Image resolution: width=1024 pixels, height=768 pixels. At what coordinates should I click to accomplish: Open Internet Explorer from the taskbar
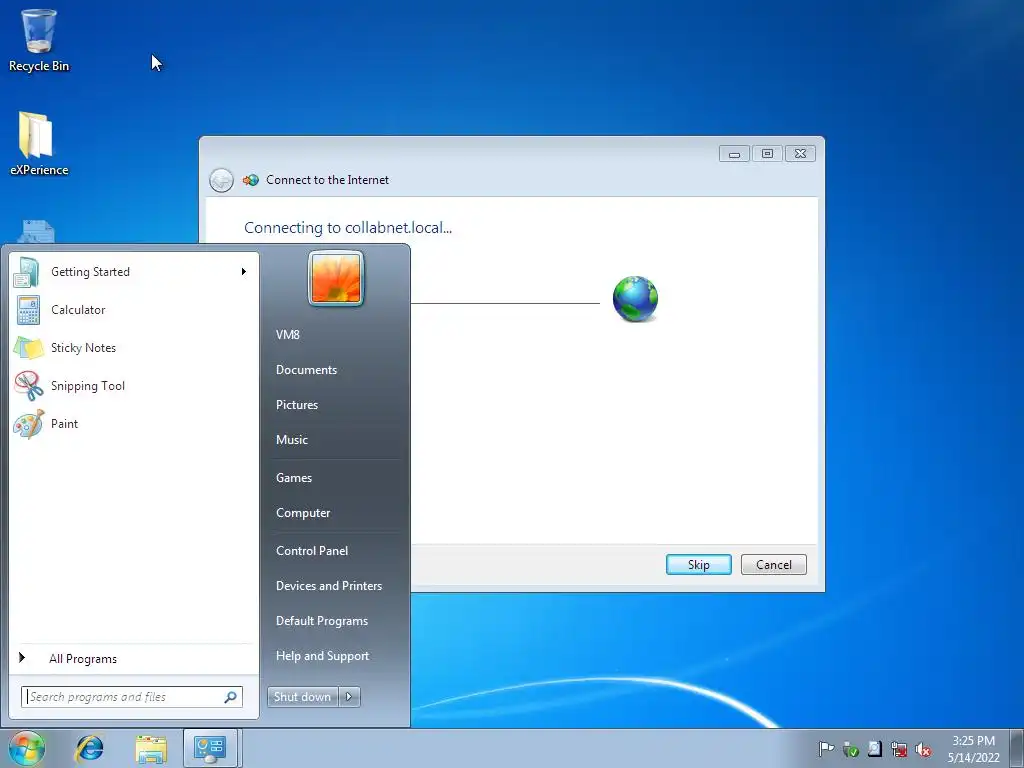click(89, 748)
